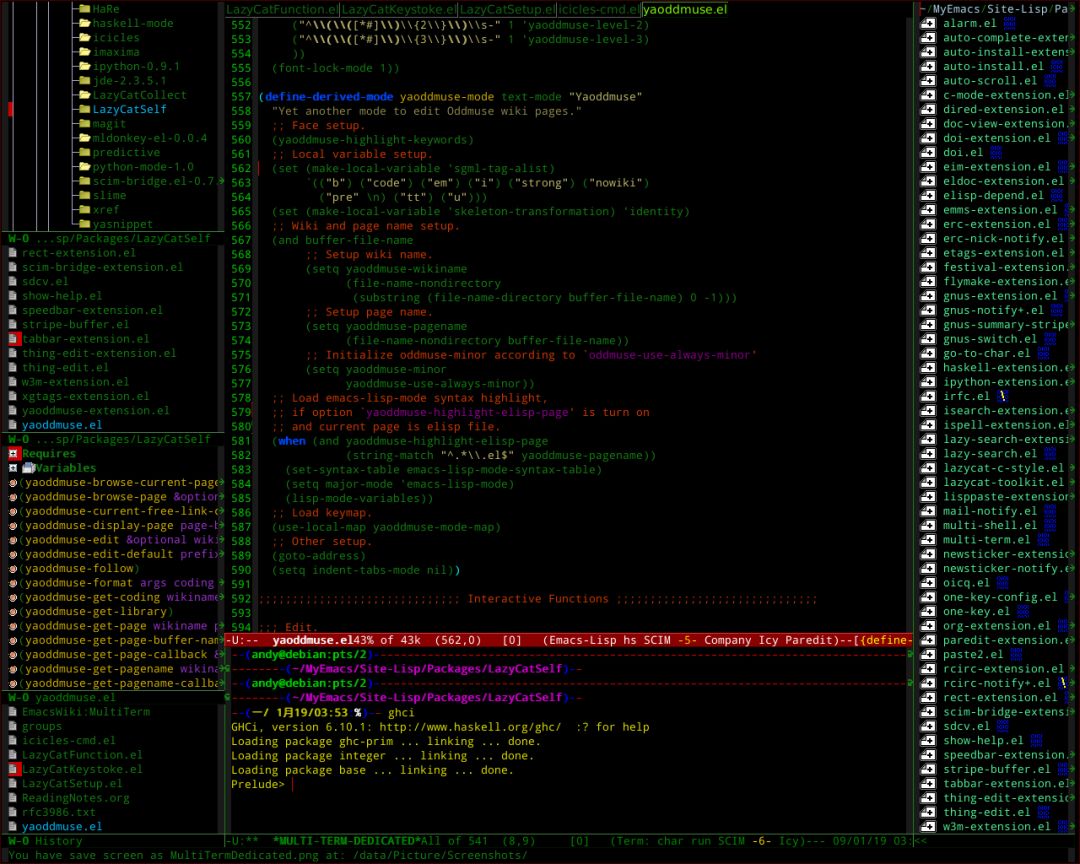1080x864 pixels.
Task: Switch to the icicles-cmd.el tab
Action: [598, 10]
